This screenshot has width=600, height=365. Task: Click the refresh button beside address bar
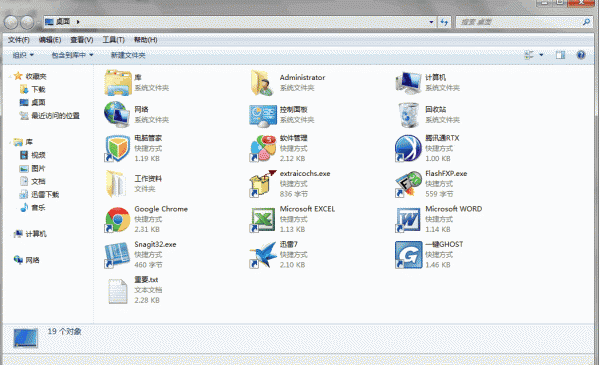point(444,22)
